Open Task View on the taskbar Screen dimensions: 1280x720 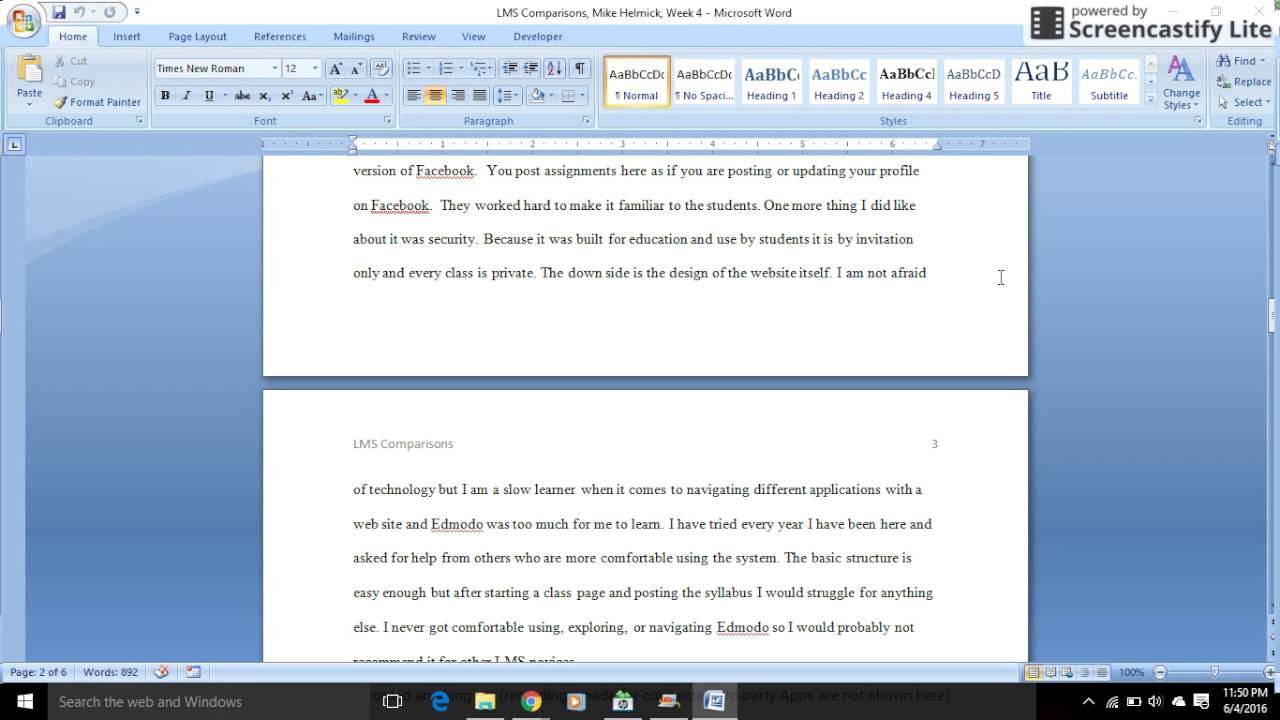click(393, 701)
